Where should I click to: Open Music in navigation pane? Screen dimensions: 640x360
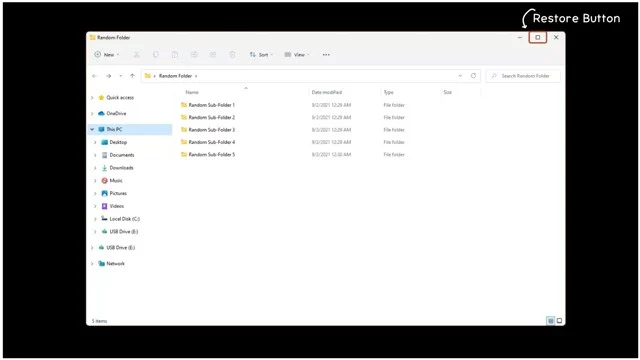tap(116, 180)
